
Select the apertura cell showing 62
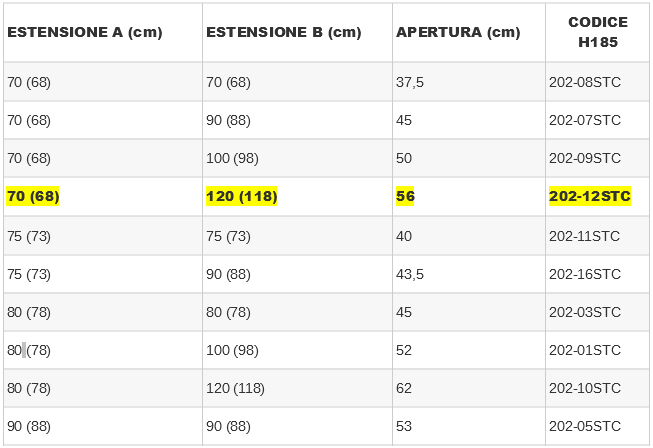click(x=404, y=388)
